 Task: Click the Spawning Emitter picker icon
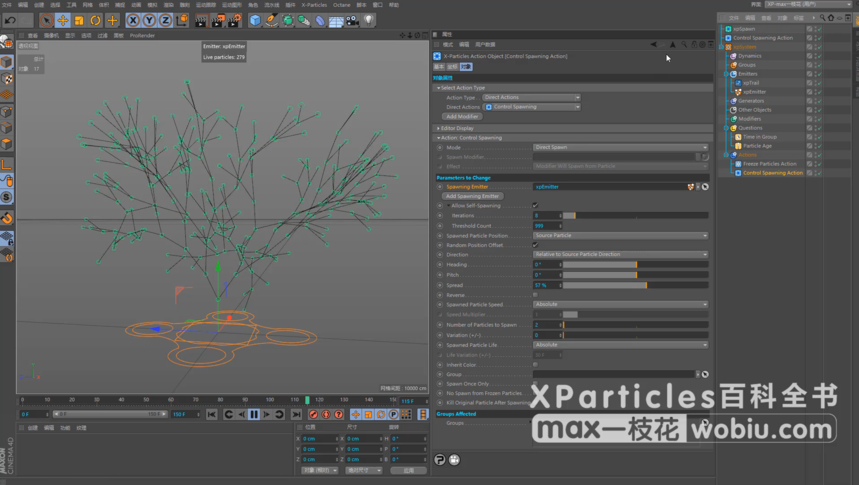click(x=705, y=187)
